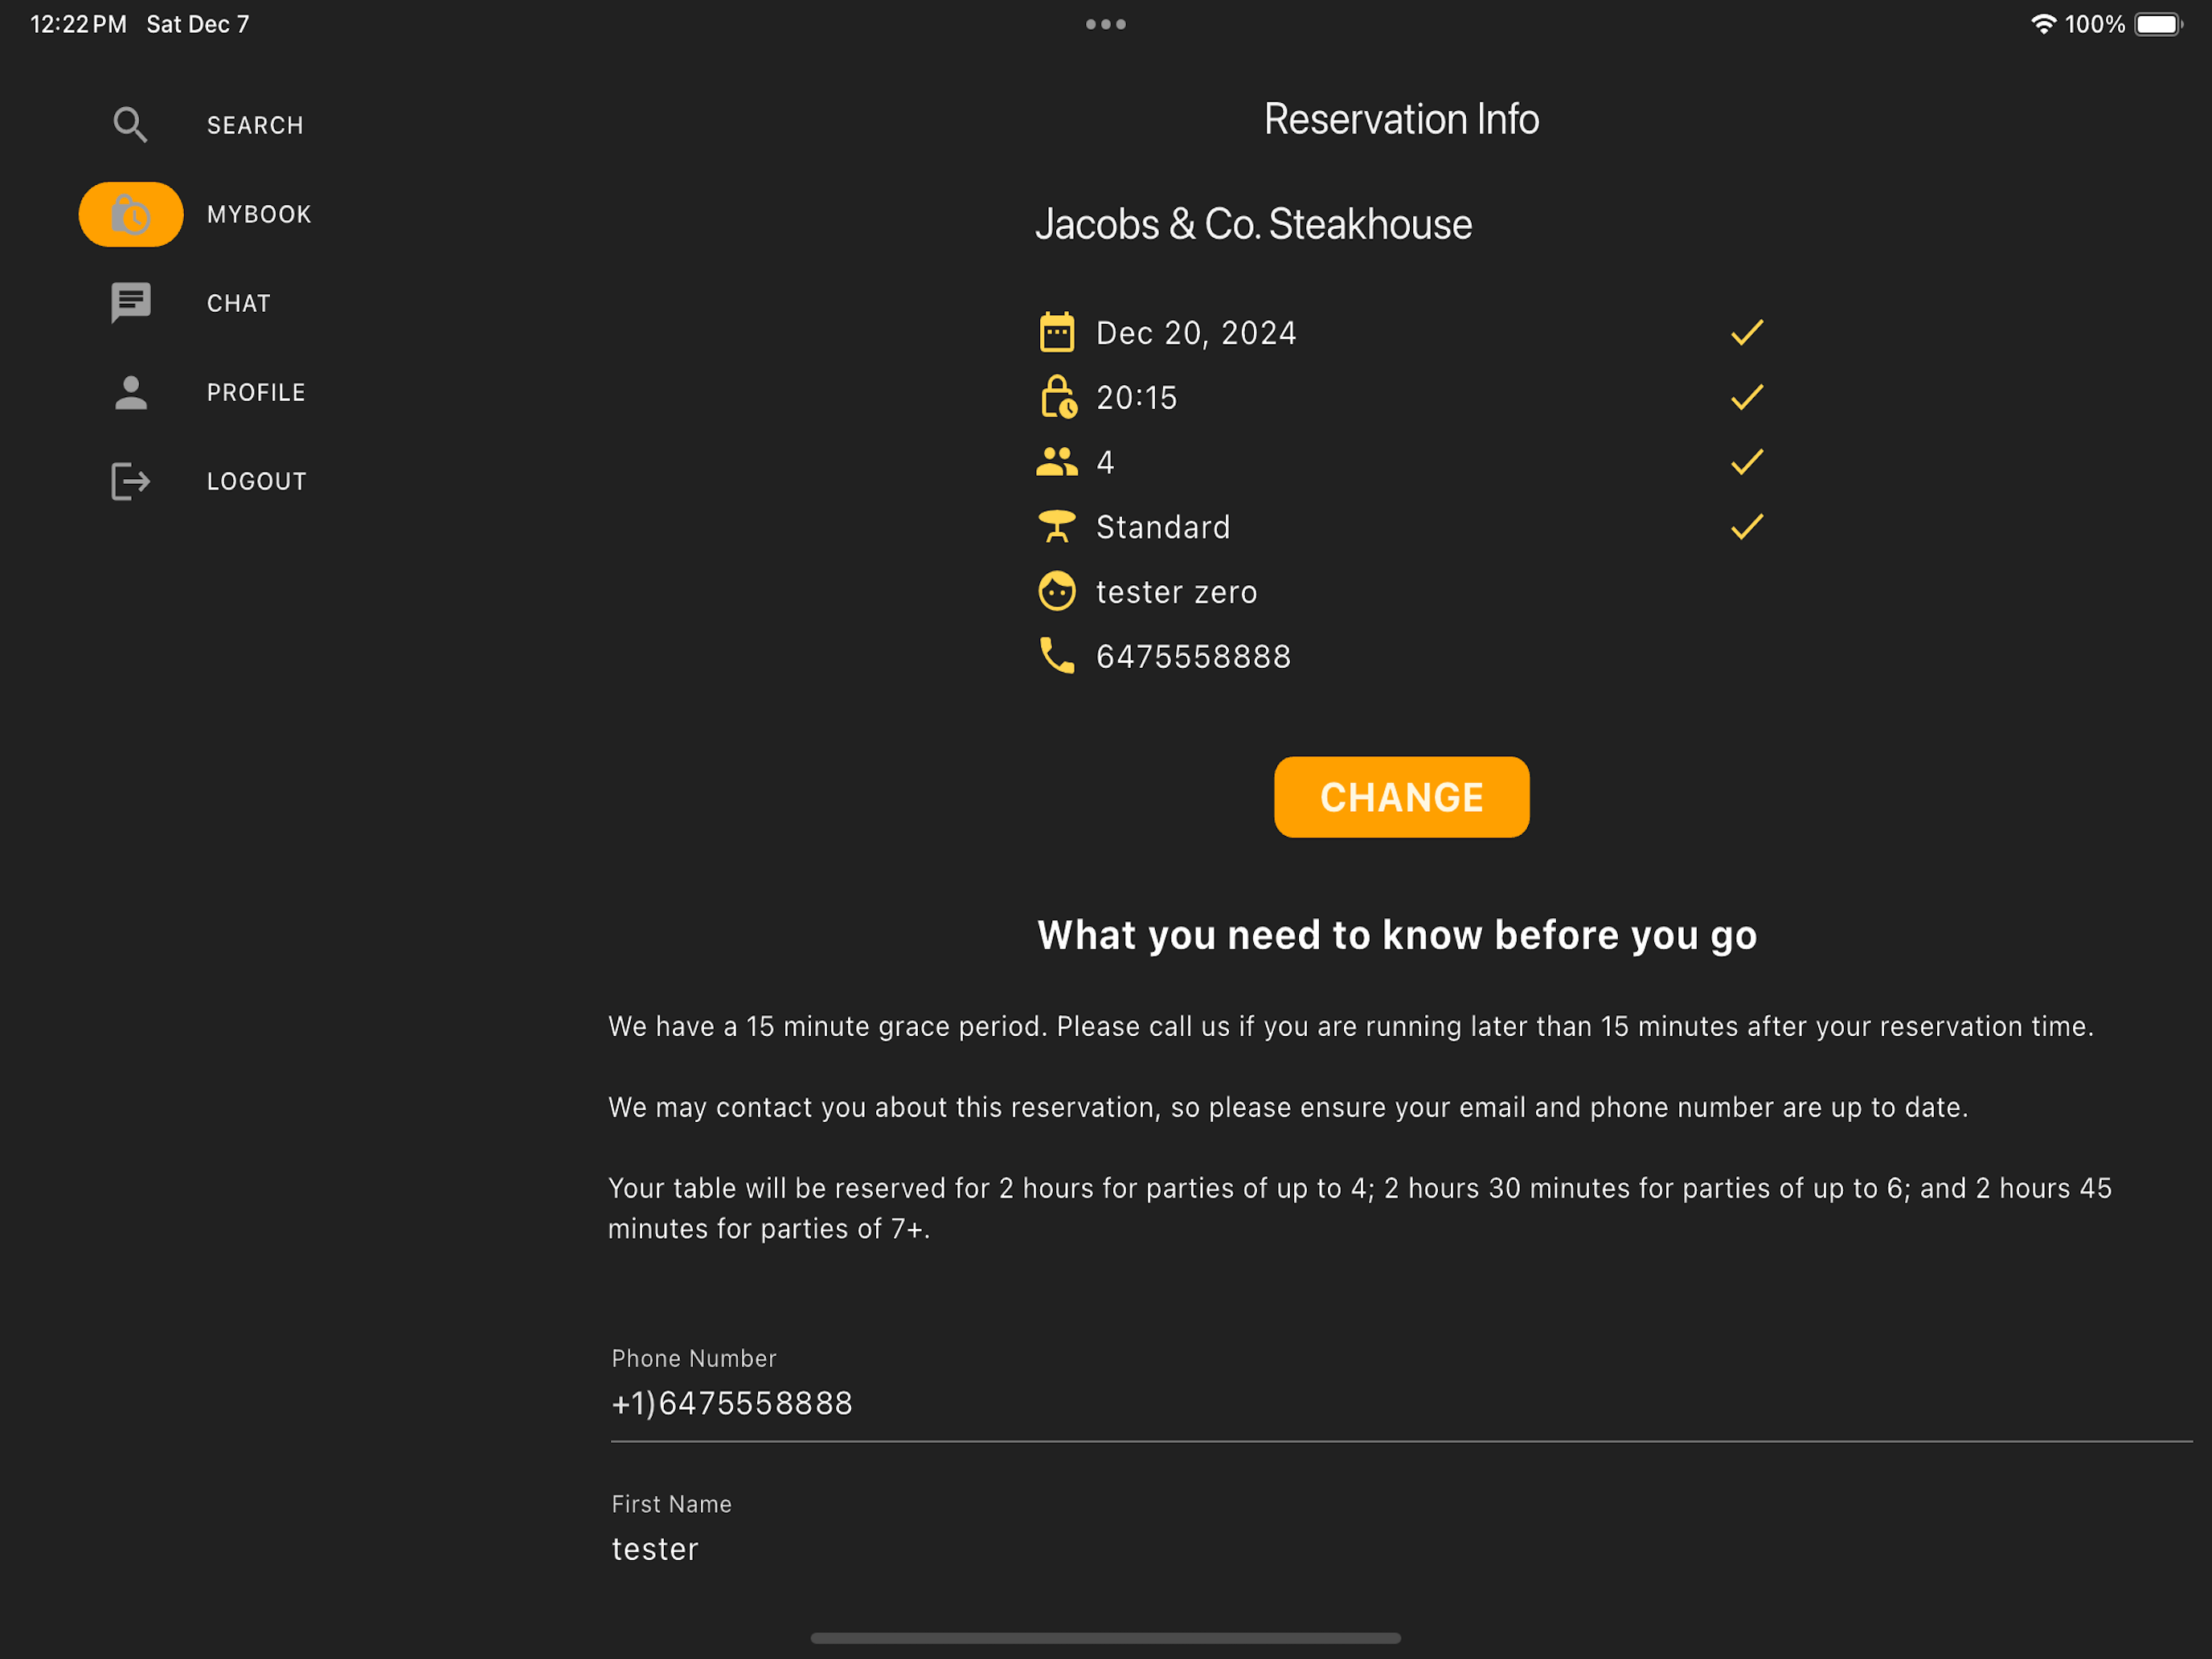
Task: Click the Search magnifier icon in sidebar
Action: tap(130, 125)
